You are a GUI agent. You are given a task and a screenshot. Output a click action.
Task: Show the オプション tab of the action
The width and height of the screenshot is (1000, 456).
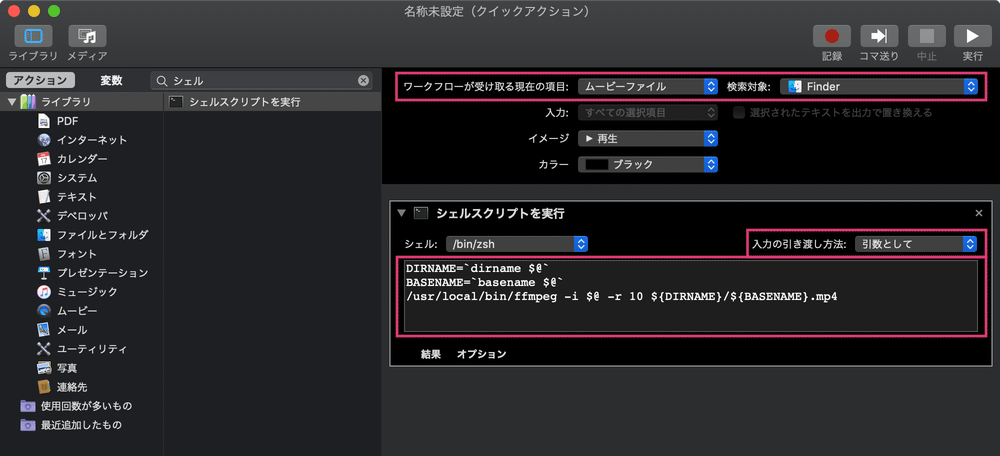tap(482, 354)
